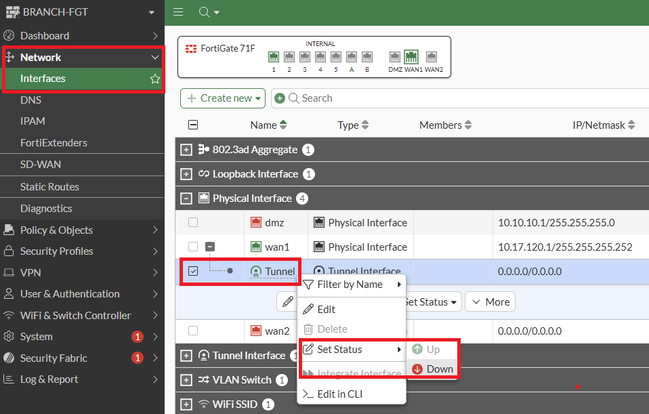This screenshot has width=649, height=414.
Task: Click the Log & Report sidebar icon
Action: [x=9, y=379]
